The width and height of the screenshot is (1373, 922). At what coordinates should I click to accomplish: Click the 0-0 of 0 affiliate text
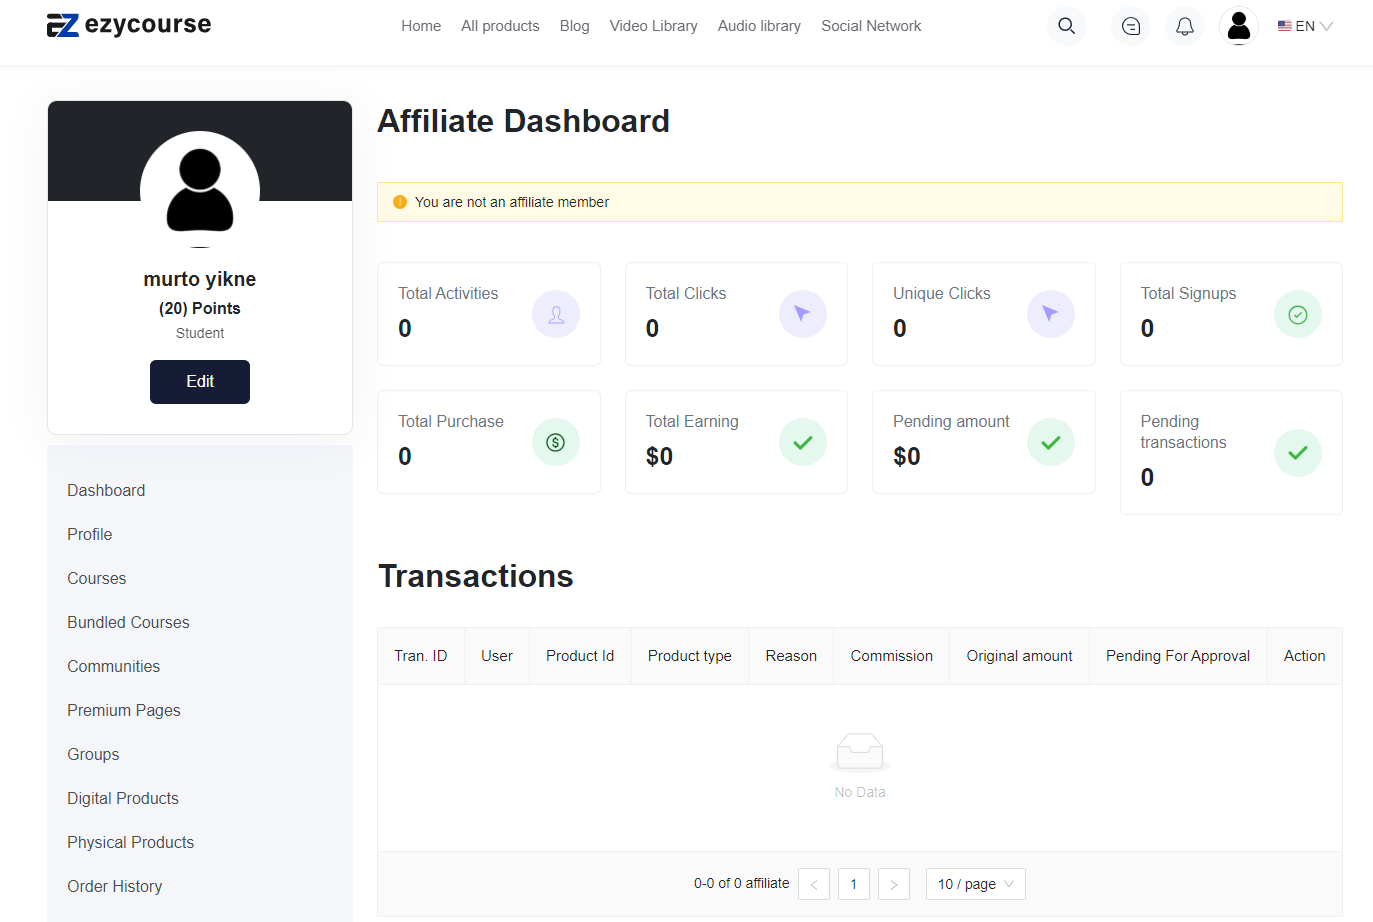(741, 883)
